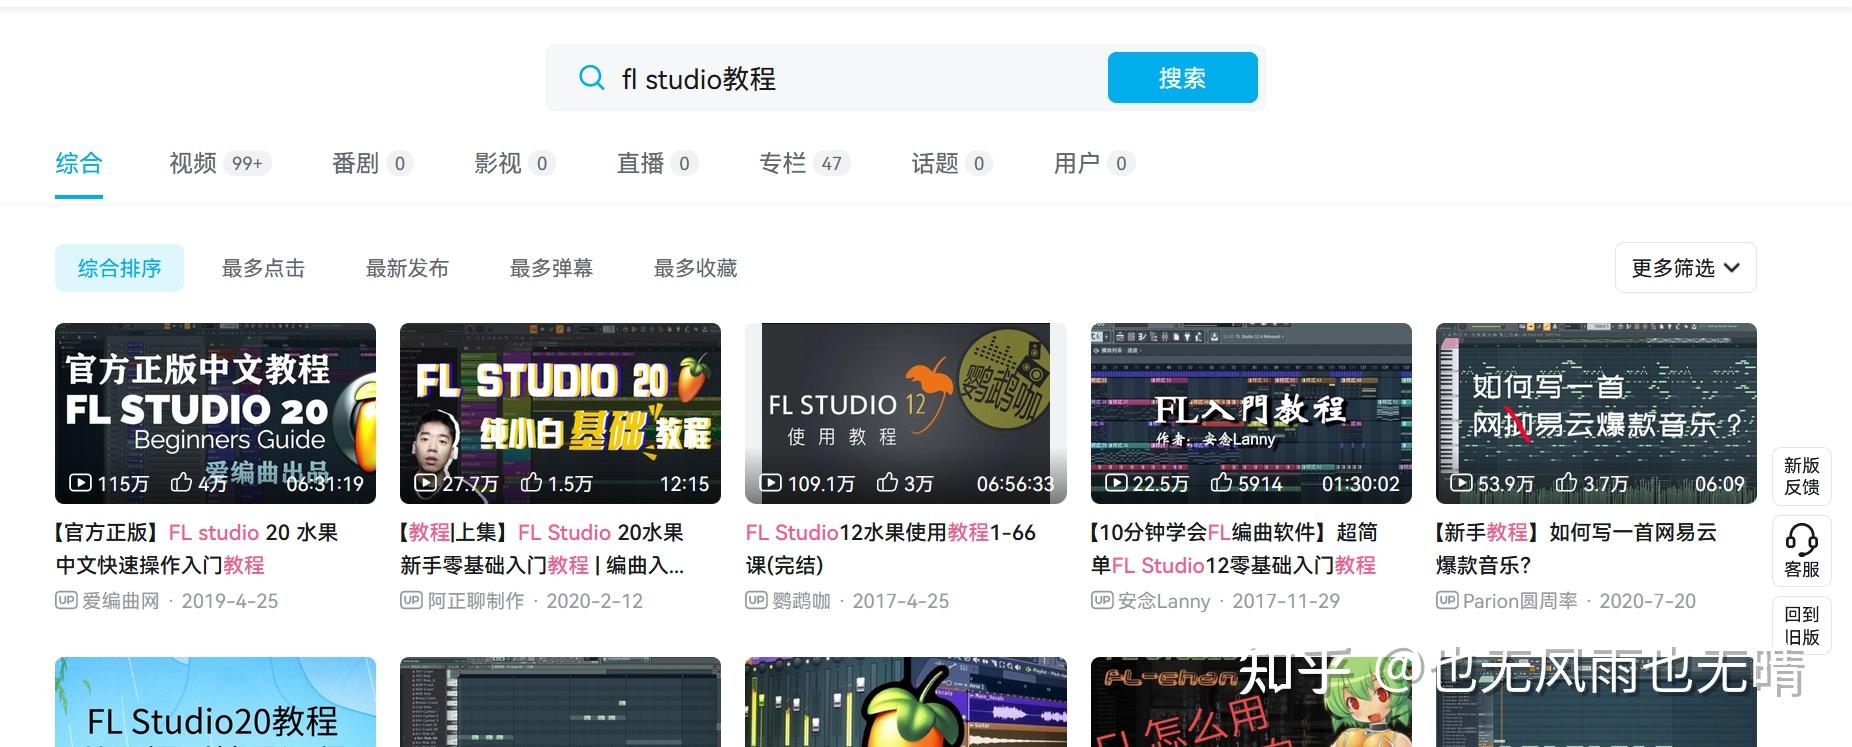This screenshot has width=1852, height=747.
Task: Sort results by 最新发布
Action: click(407, 268)
